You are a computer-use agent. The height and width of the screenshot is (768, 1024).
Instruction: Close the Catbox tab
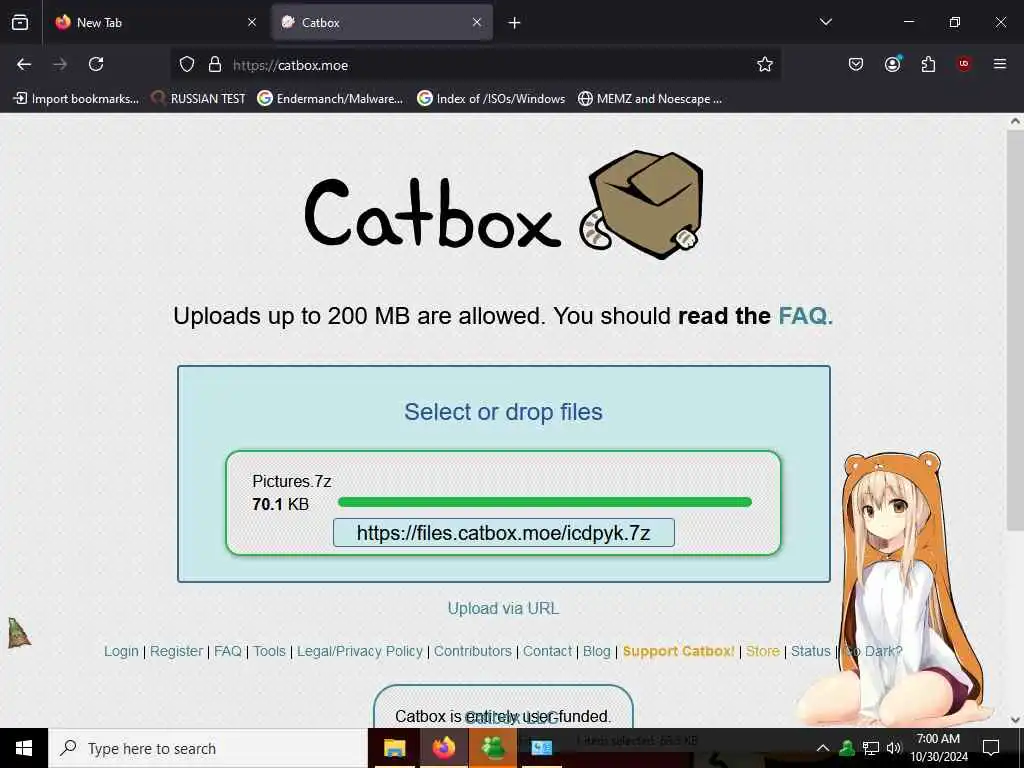coord(477,22)
